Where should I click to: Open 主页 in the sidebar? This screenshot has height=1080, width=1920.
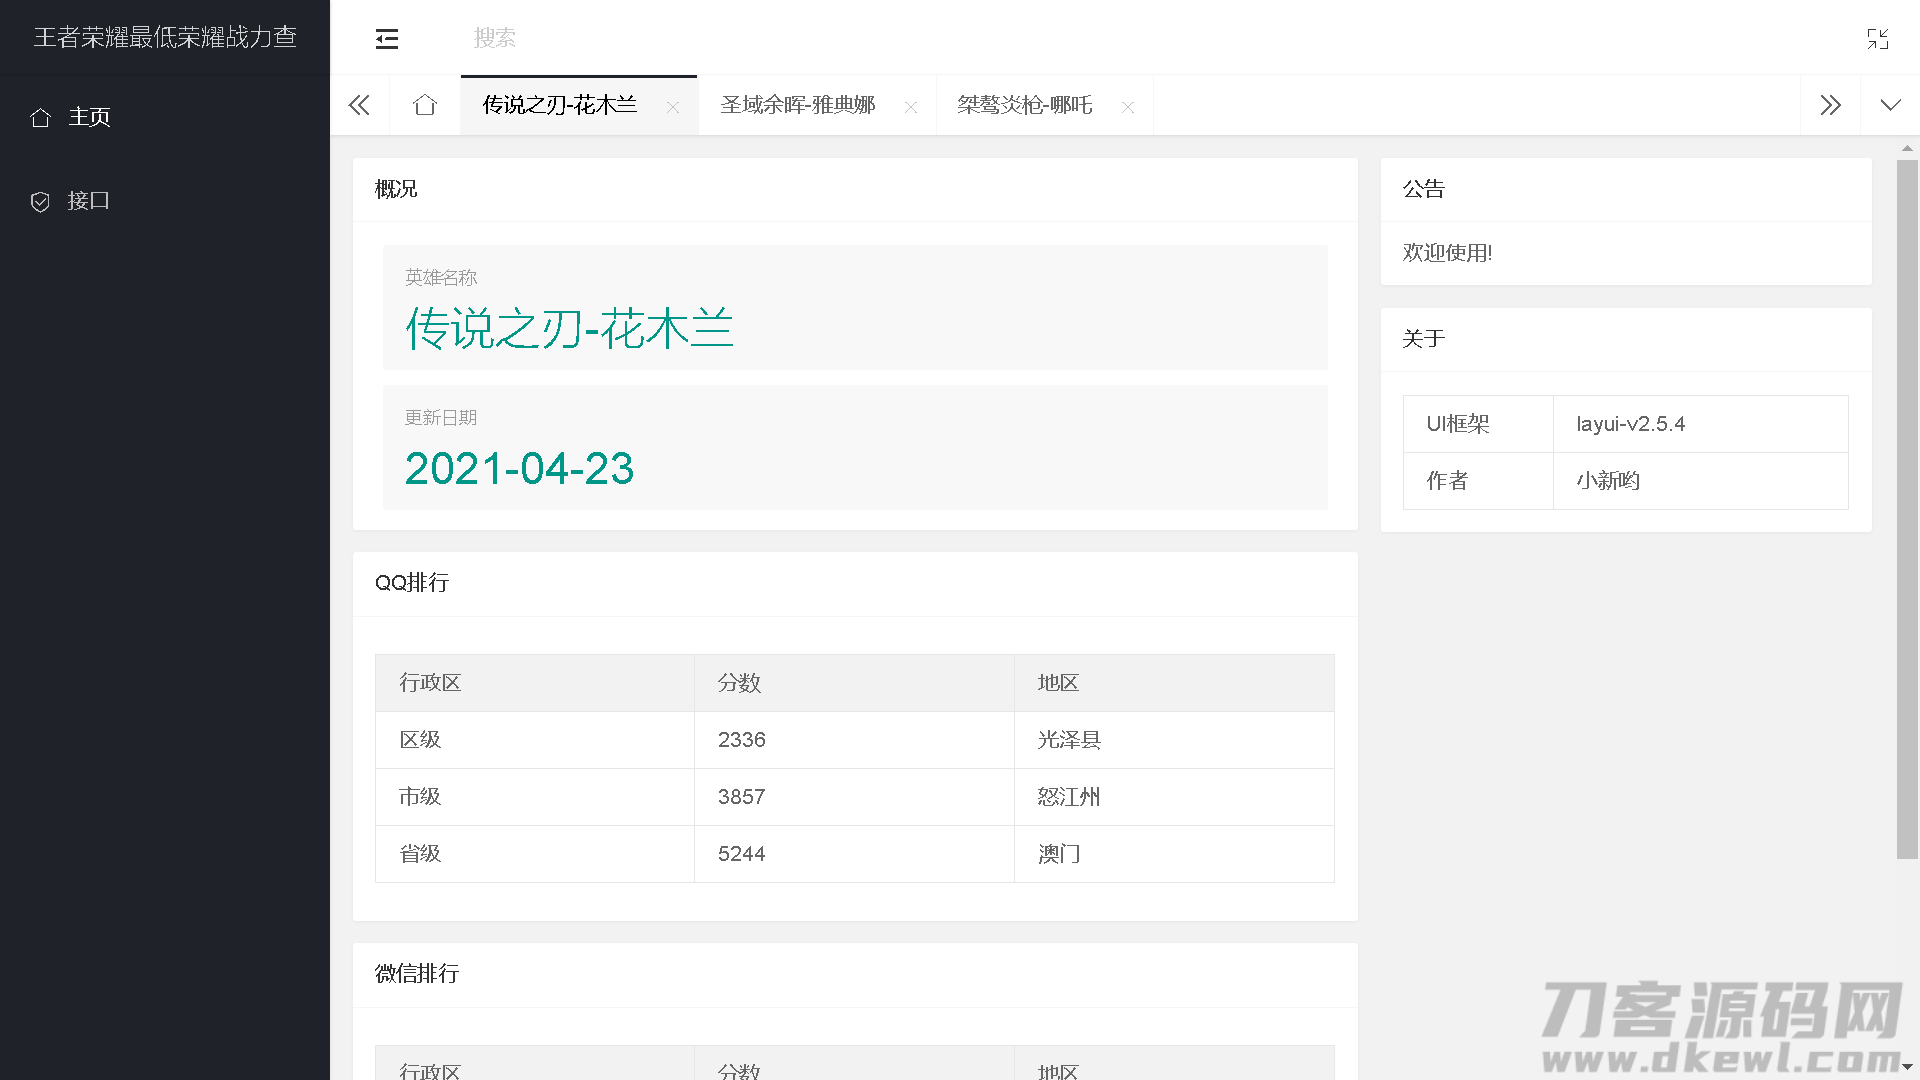[x=89, y=117]
